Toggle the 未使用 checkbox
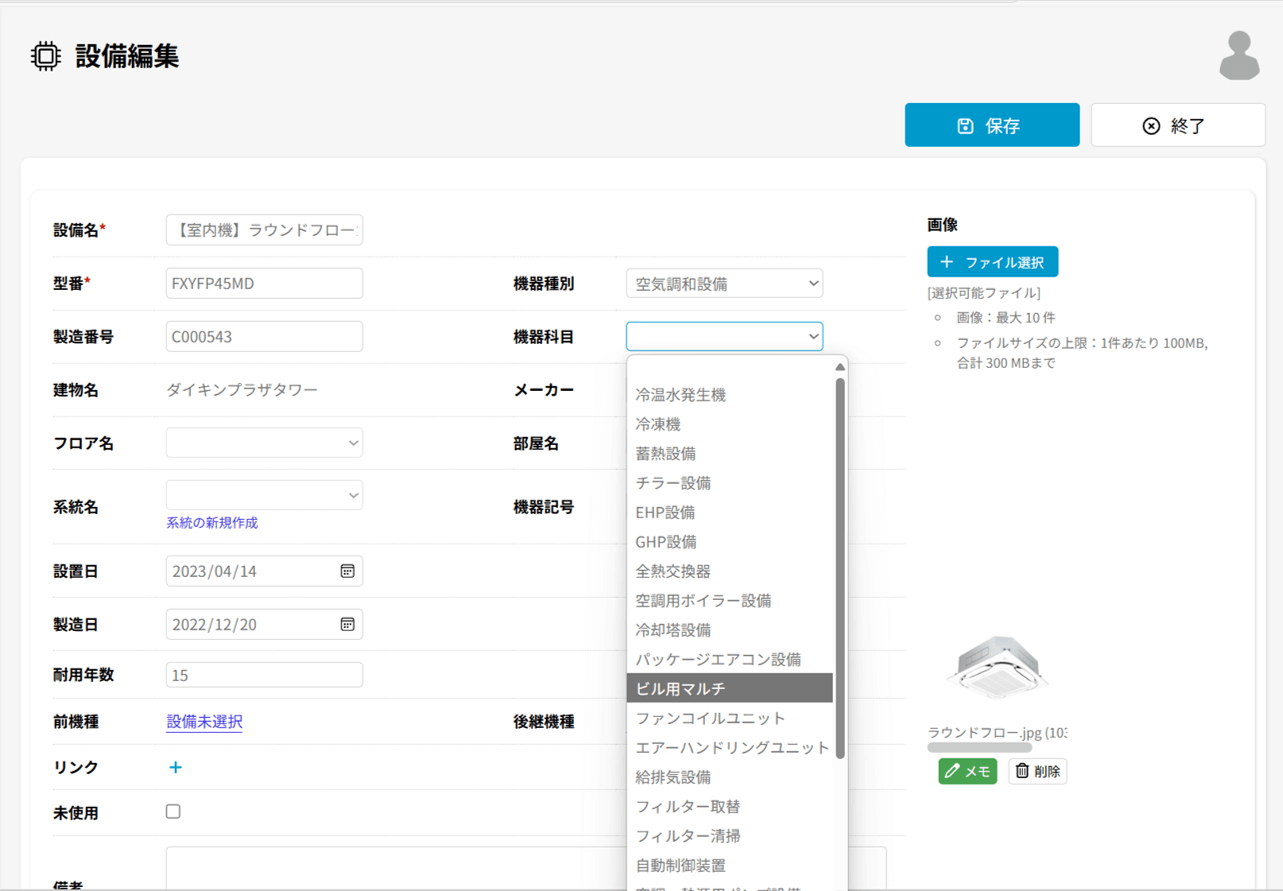1283x891 pixels. 173,812
